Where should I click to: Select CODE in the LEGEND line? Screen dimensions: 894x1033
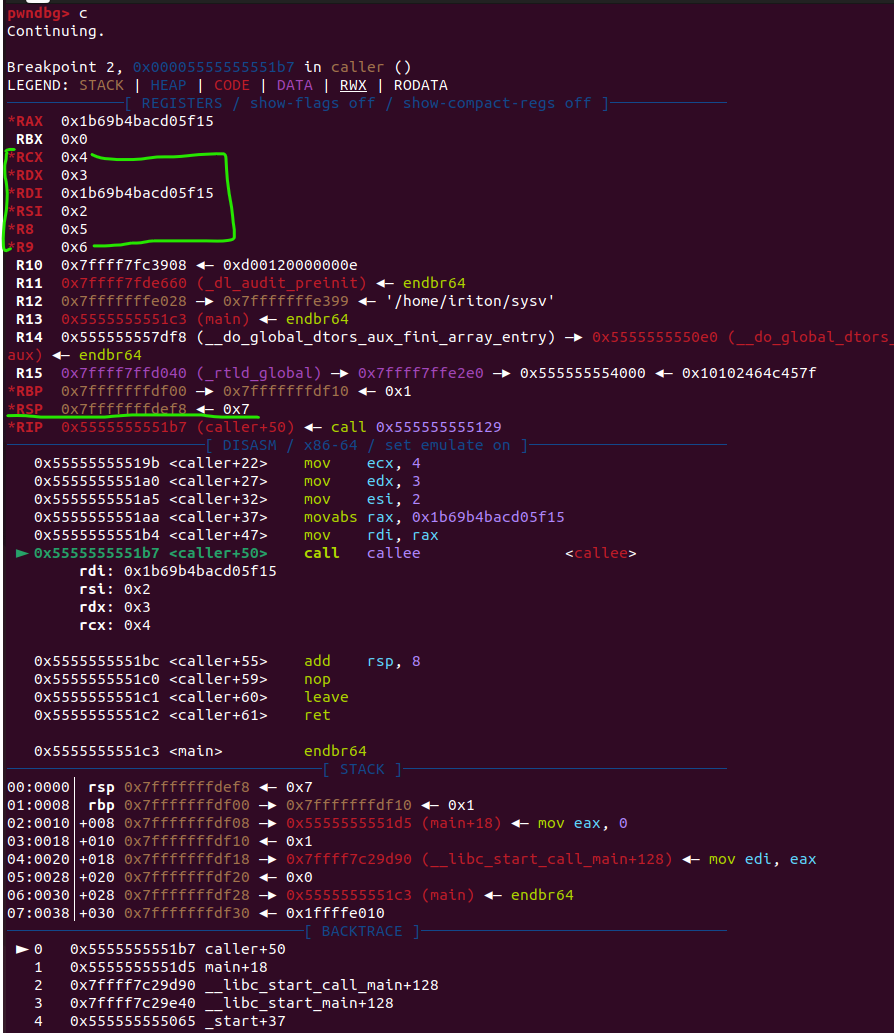click(232, 85)
